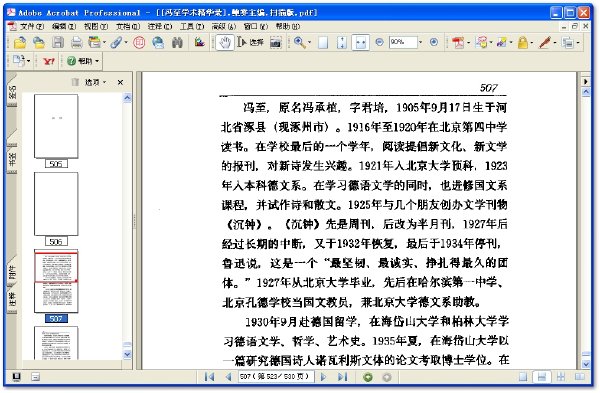Click the Save floppy disk icon
The width and height of the screenshot is (600, 393).
point(58,42)
